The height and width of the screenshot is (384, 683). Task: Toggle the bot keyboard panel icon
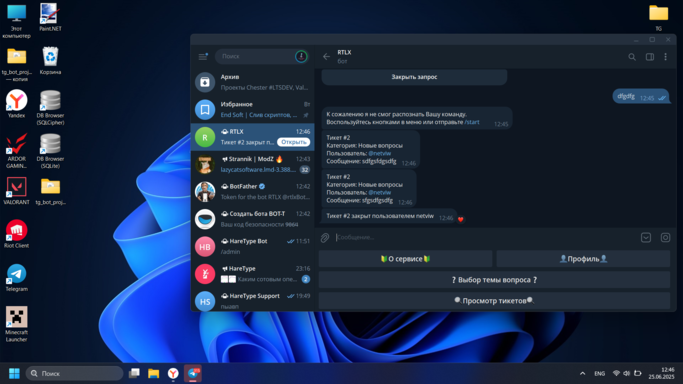click(646, 237)
